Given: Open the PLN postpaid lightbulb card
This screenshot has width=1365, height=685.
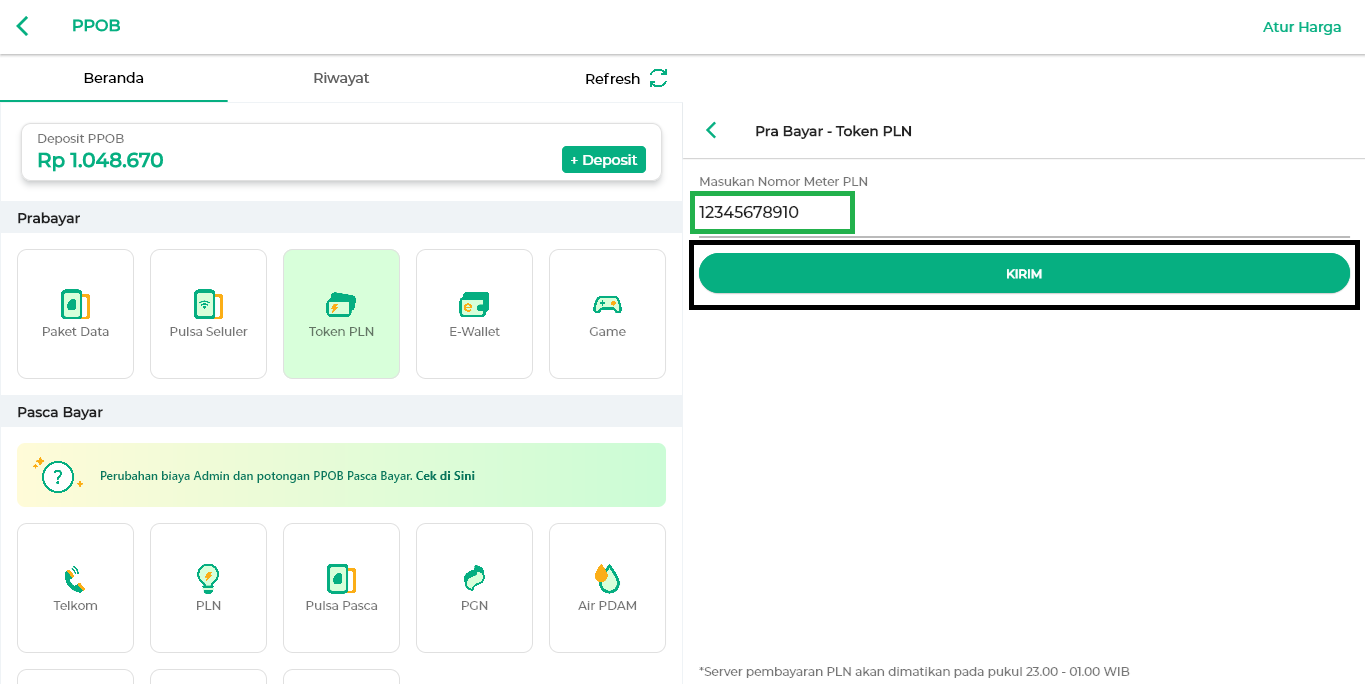Looking at the screenshot, I should tap(208, 588).
